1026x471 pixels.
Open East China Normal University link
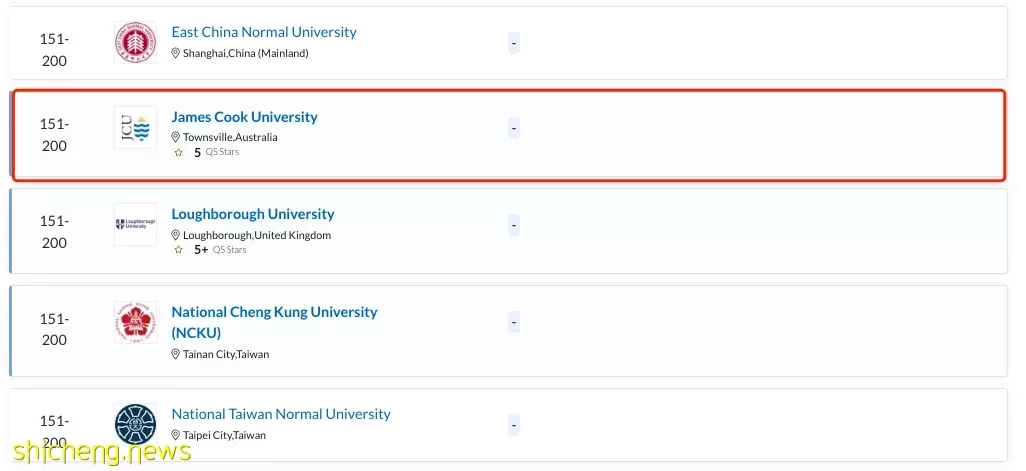coord(264,32)
